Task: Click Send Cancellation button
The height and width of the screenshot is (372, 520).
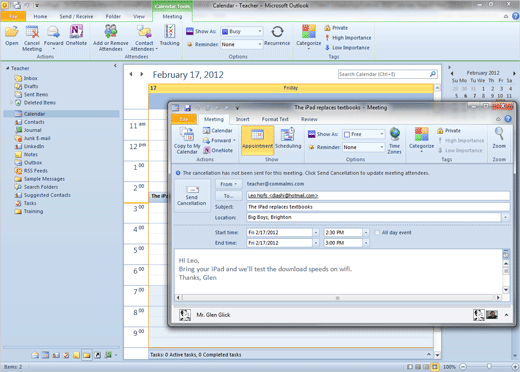Action: (x=192, y=196)
